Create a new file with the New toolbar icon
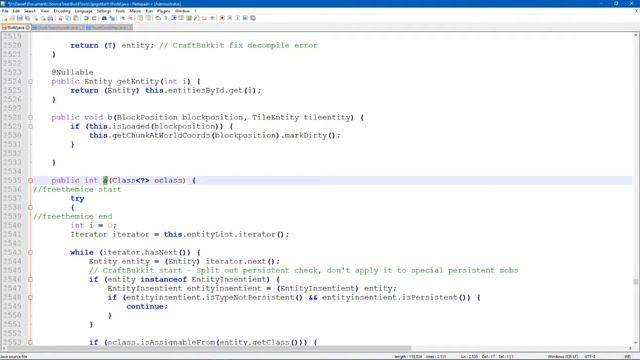Image resolution: width=640 pixels, height=360 pixels. tap(5, 18)
